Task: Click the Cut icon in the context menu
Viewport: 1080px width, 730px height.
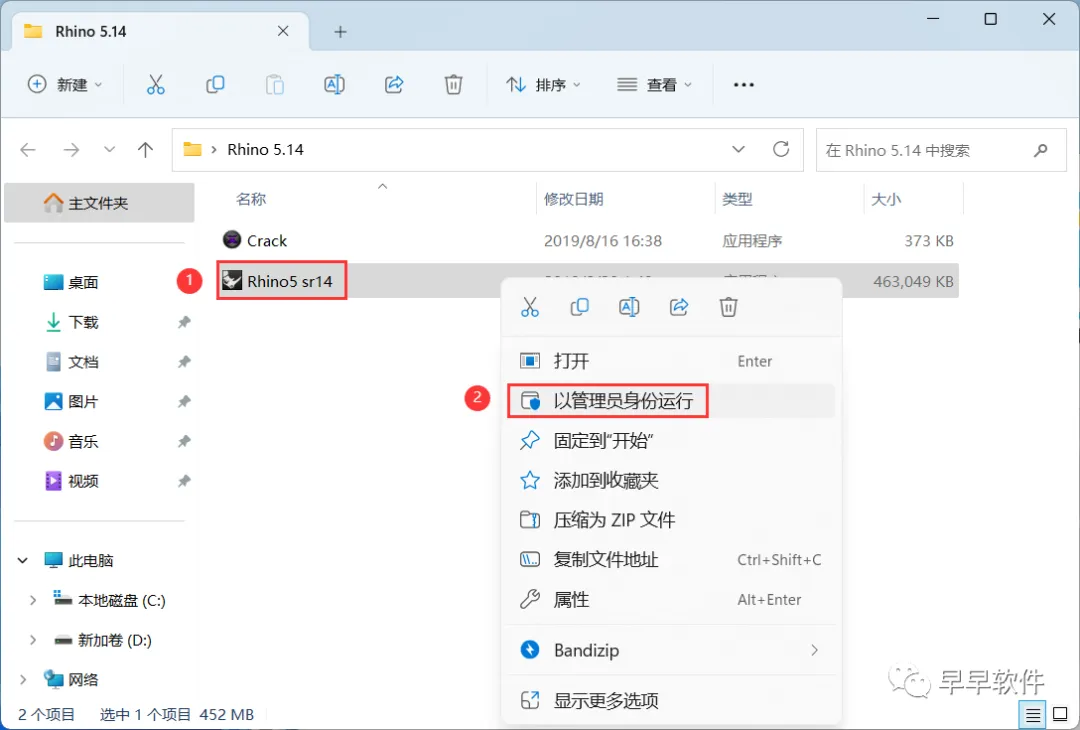Action: tap(530, 307)
